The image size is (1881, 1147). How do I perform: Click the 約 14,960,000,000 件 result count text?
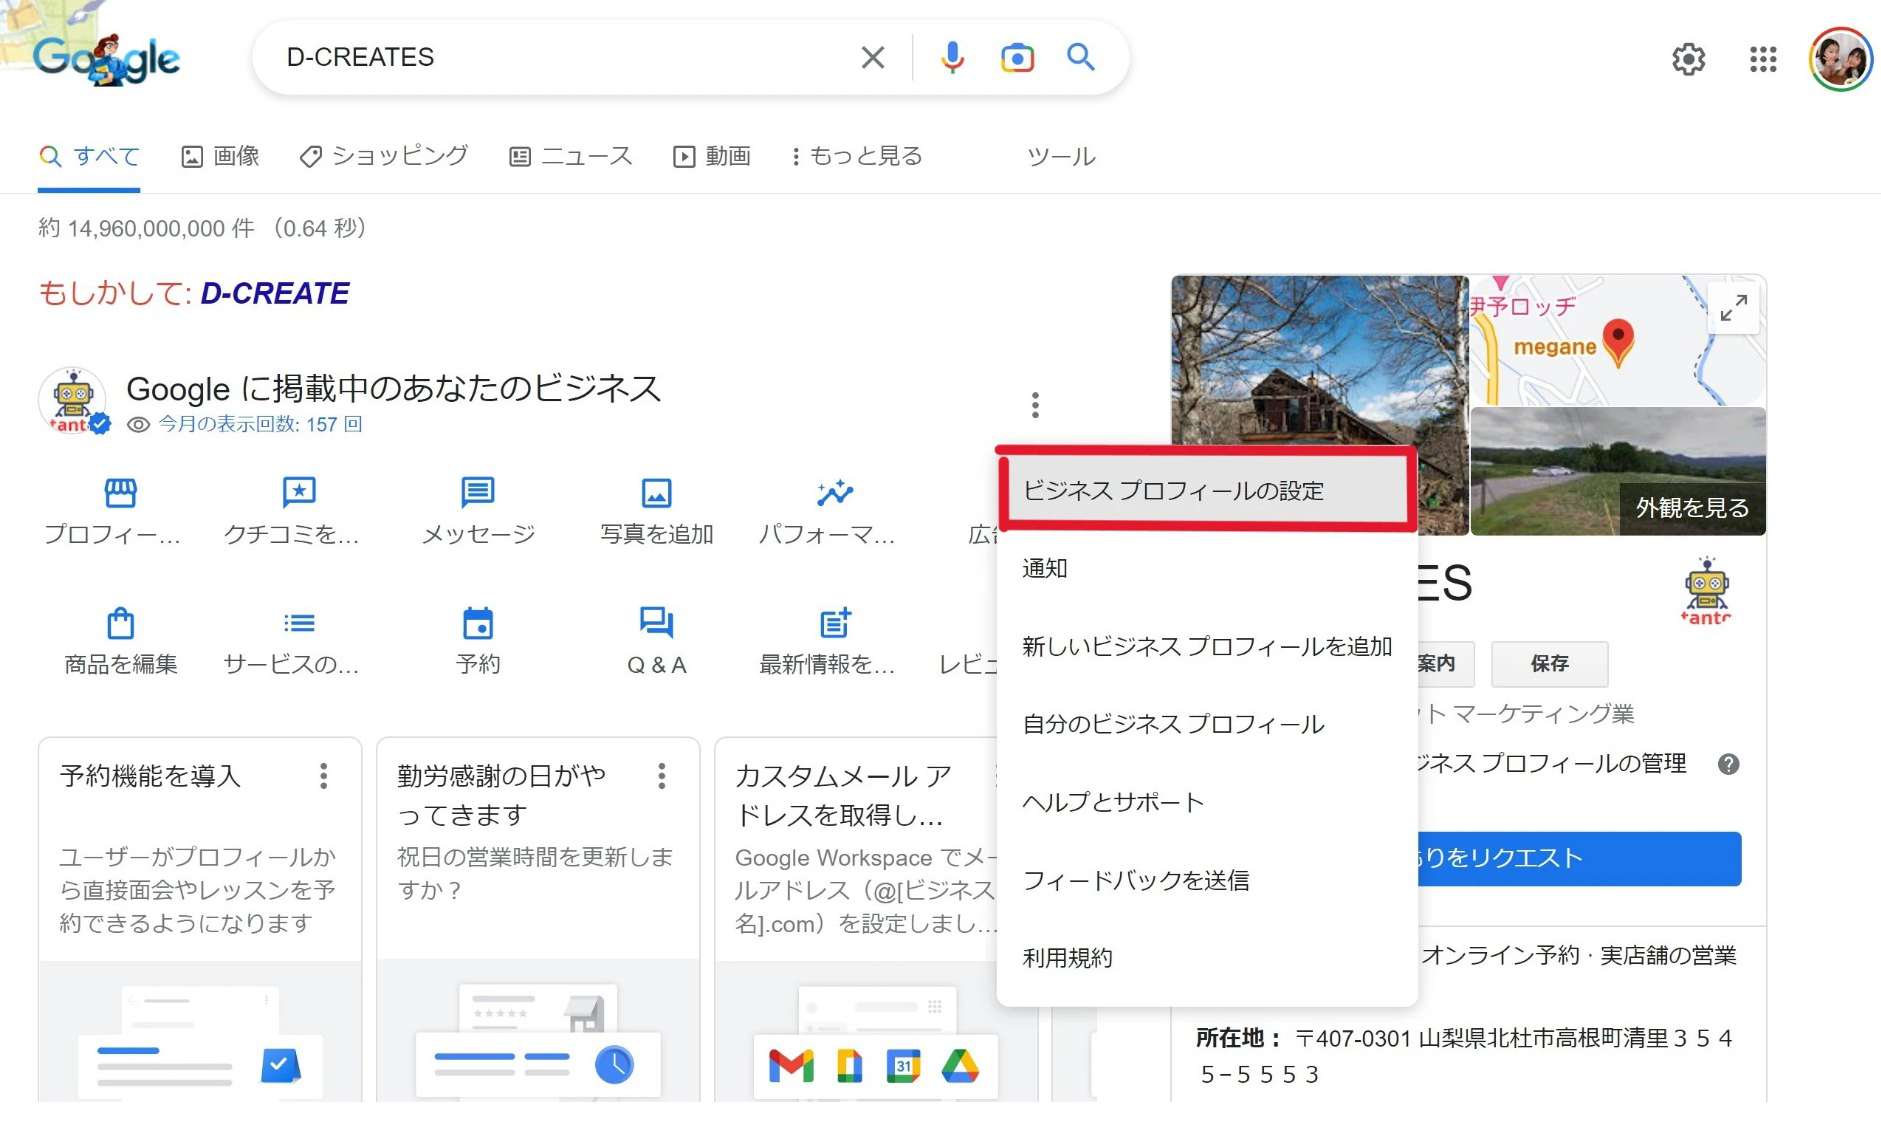(146, 228)
